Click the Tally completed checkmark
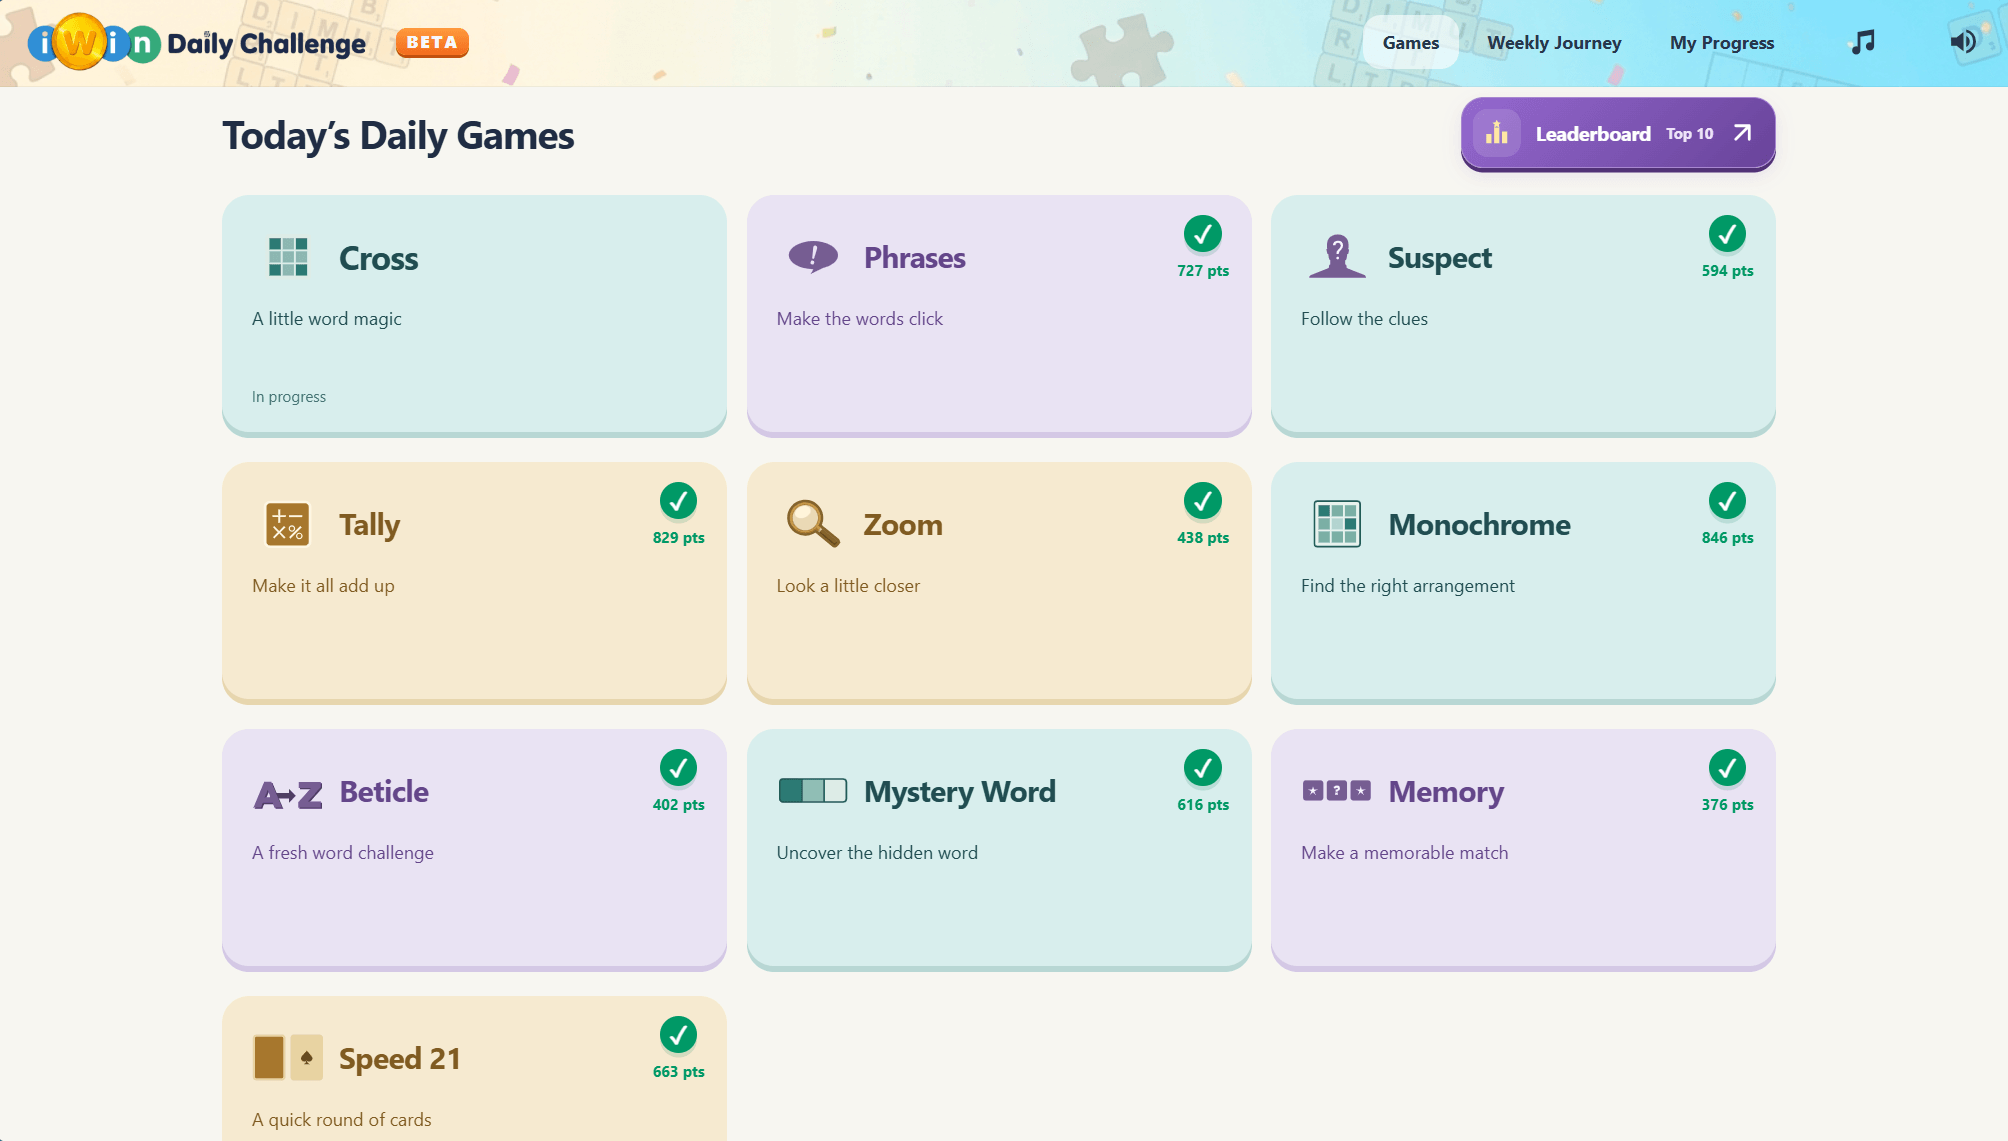The image size is (2008, 1141). click(678, 501)
